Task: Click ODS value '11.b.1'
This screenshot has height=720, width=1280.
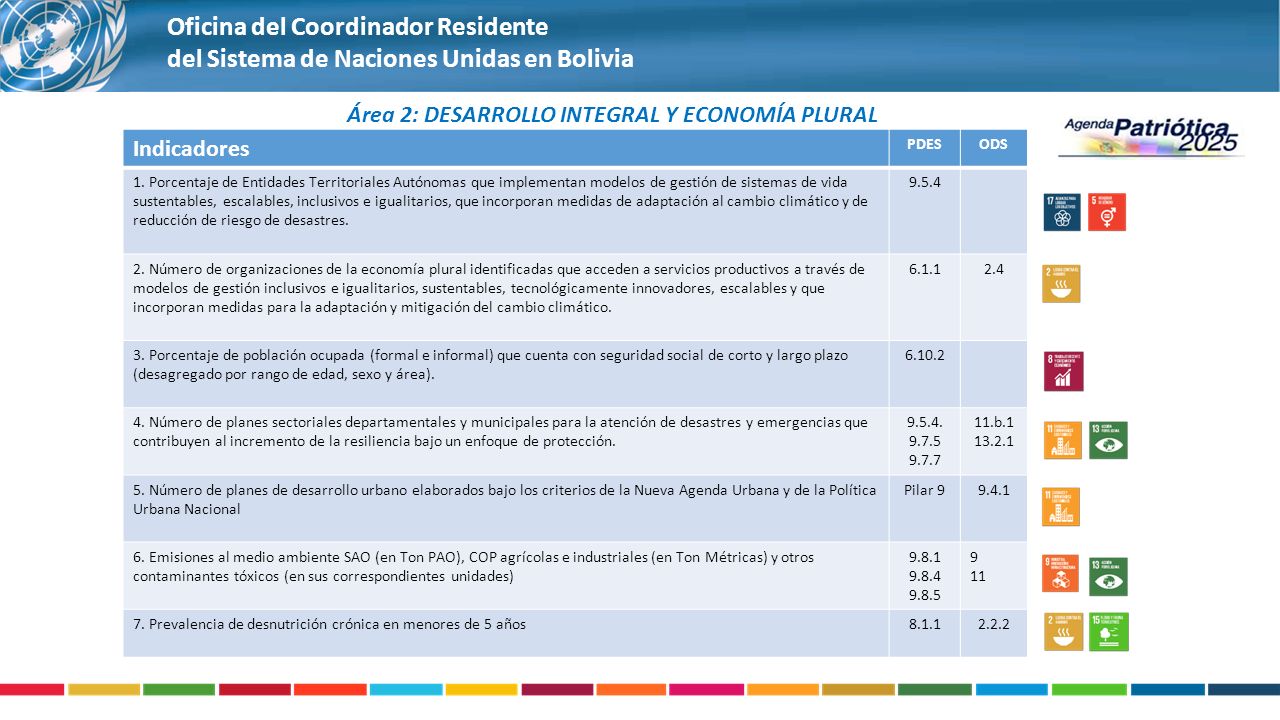Action: click(x=993, y=422)
